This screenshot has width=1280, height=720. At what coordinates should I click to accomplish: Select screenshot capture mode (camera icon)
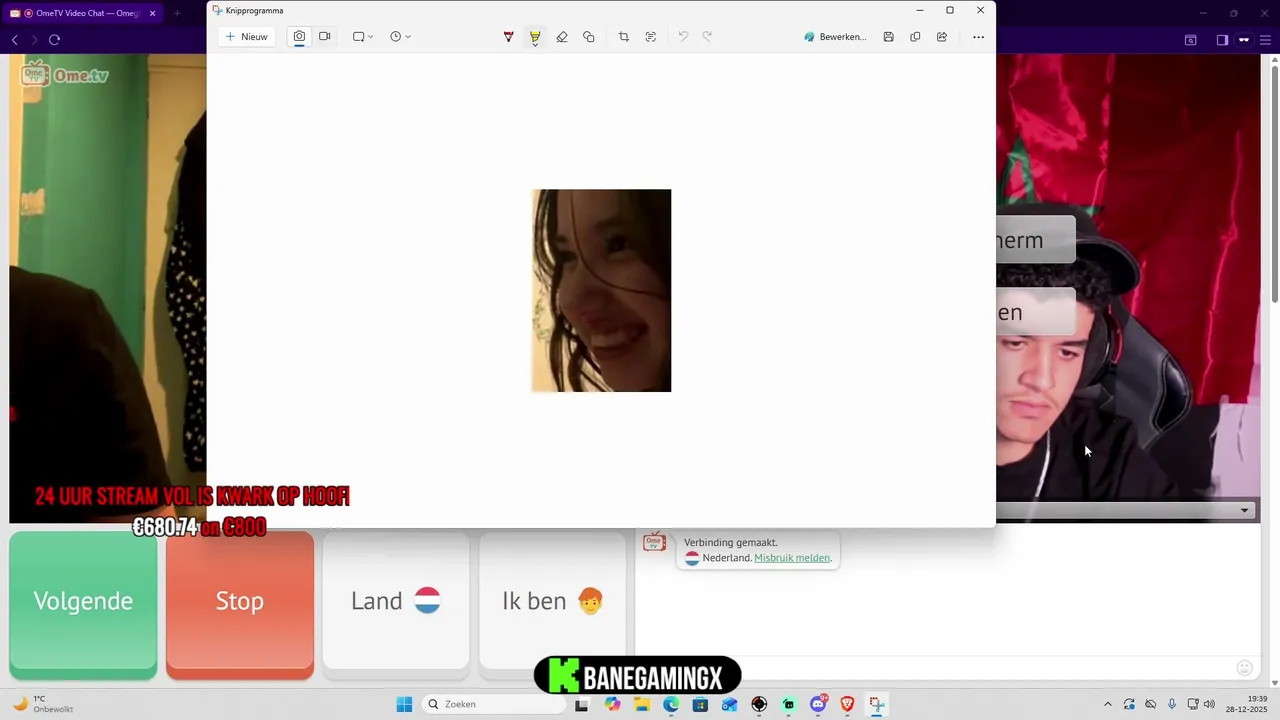299,37
